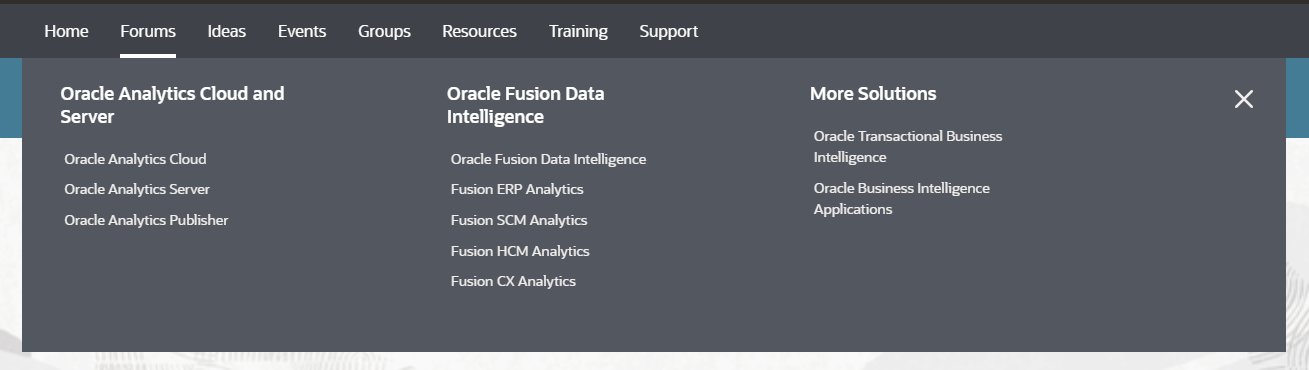Open Fusion SCM Analytics forum
1309x370 pixels.
click(x=519, y=220)
